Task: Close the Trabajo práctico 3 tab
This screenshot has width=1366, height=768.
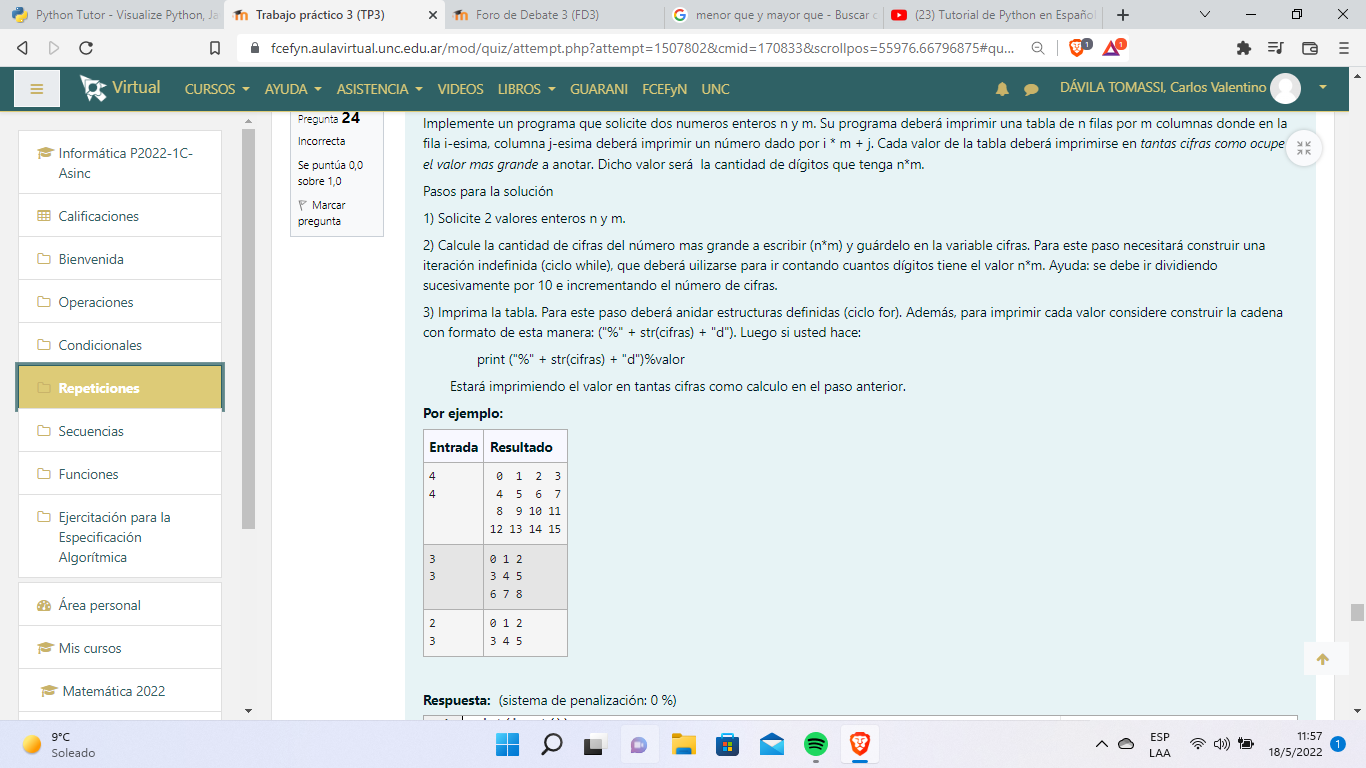Action: (x=432, y=15)
